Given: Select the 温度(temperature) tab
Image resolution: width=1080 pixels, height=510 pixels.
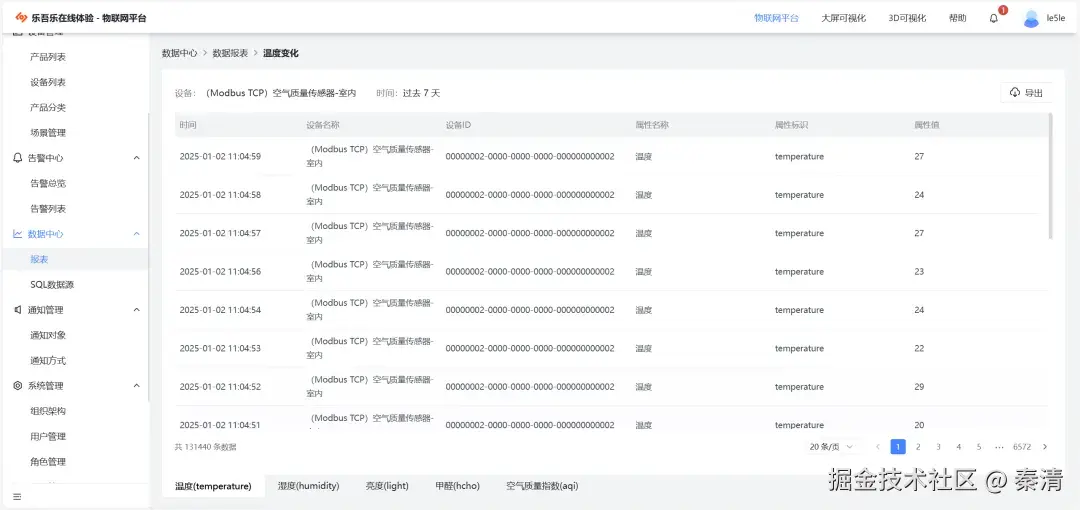Looking at the screenshot, I should pos(213,486).
